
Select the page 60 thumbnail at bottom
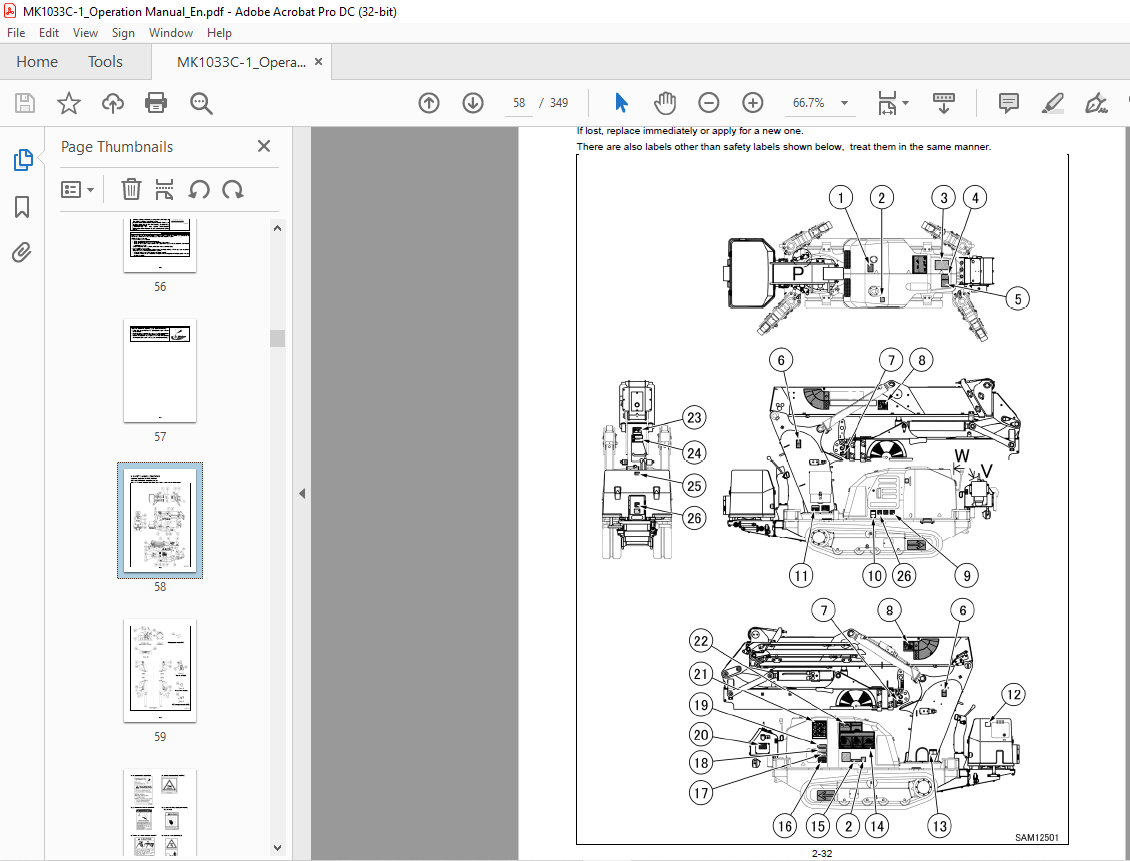[x=160, y=813]
